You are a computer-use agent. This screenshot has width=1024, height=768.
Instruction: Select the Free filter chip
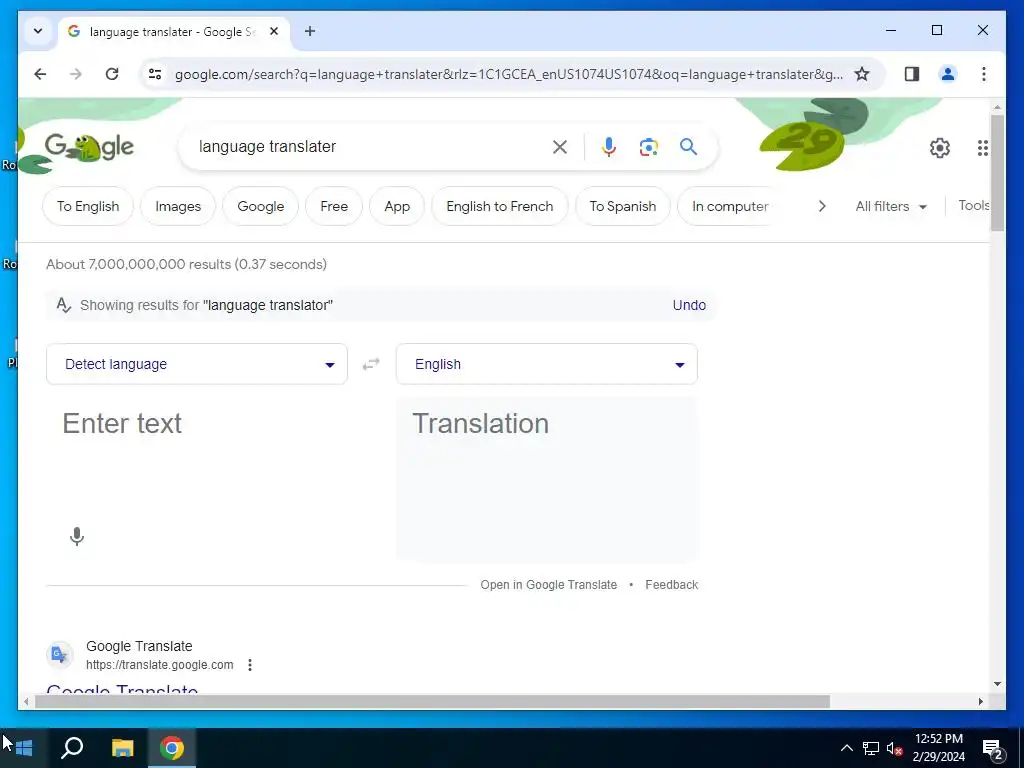tap(334, 206)
